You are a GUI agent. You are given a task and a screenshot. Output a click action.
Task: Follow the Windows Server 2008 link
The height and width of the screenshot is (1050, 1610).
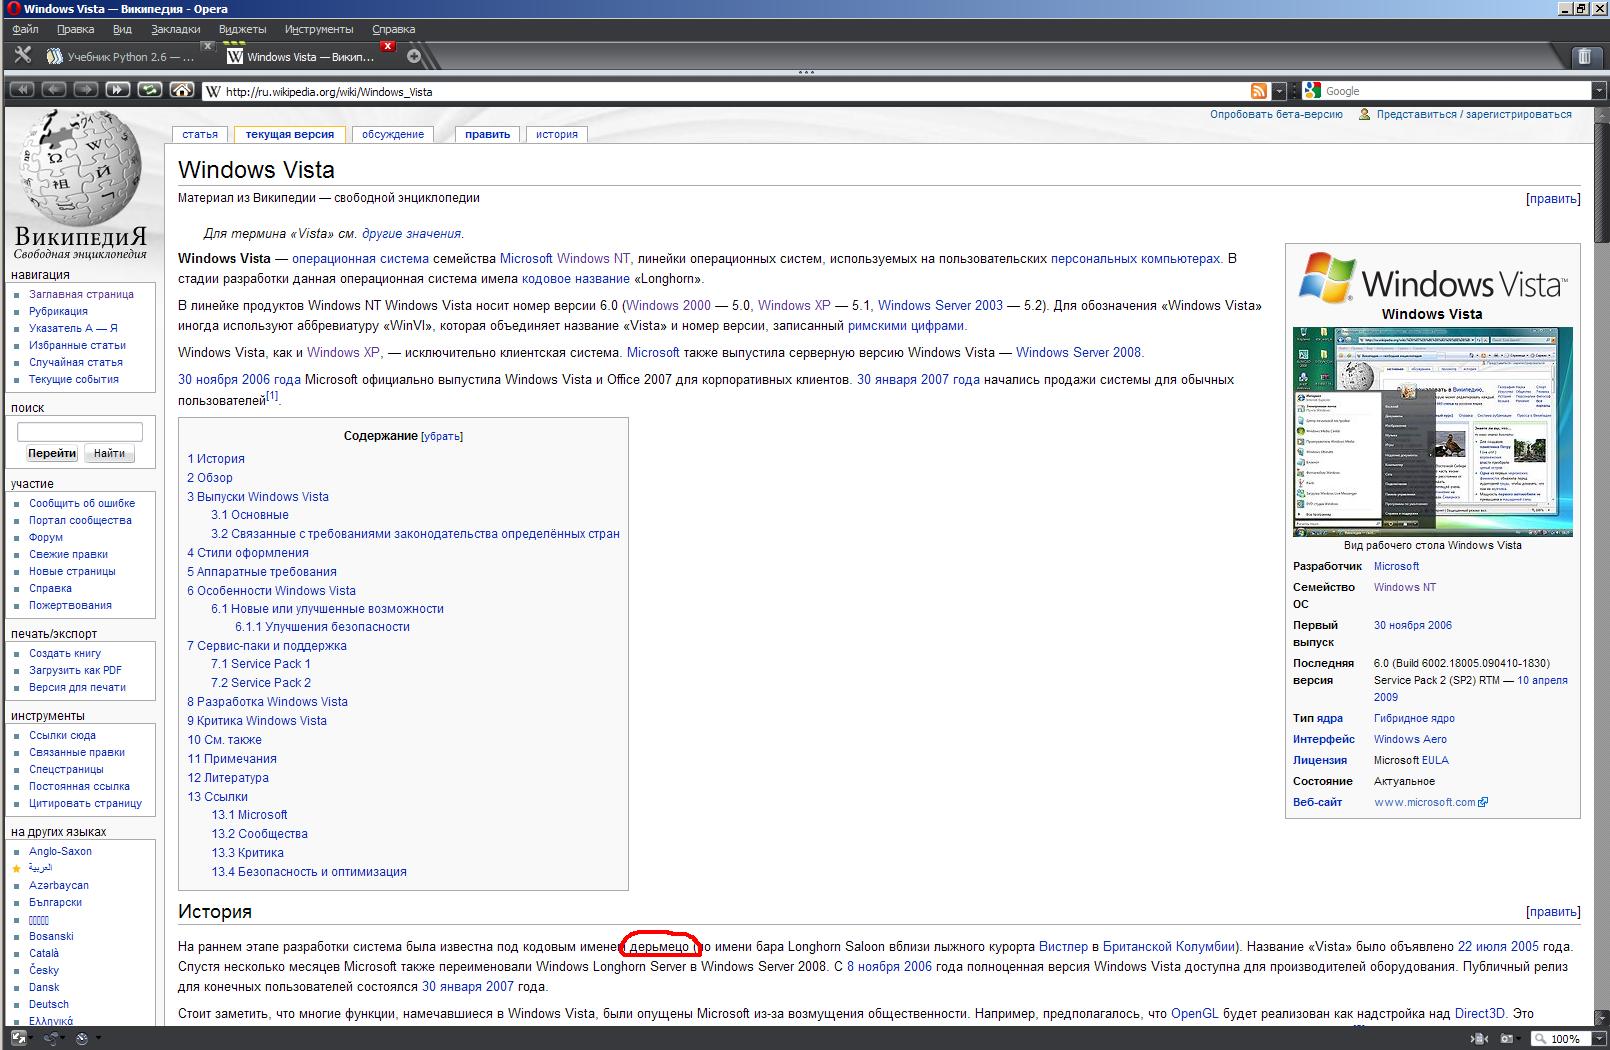click(x=1078, y=352)
